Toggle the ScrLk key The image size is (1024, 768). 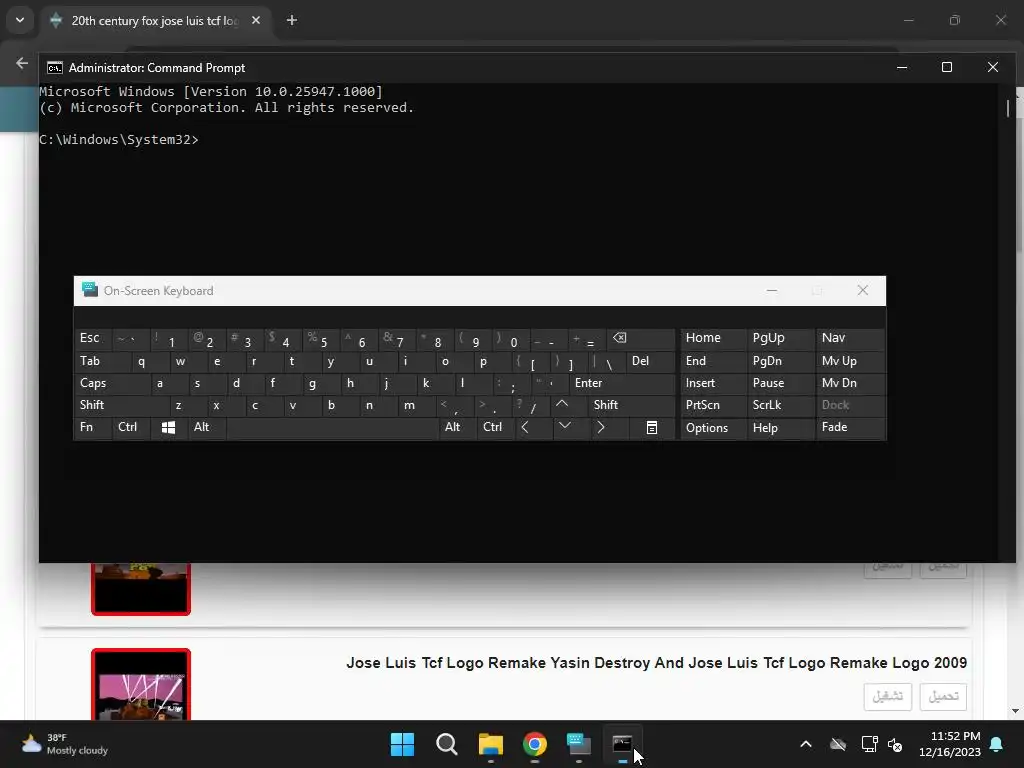tap(780, 405)
